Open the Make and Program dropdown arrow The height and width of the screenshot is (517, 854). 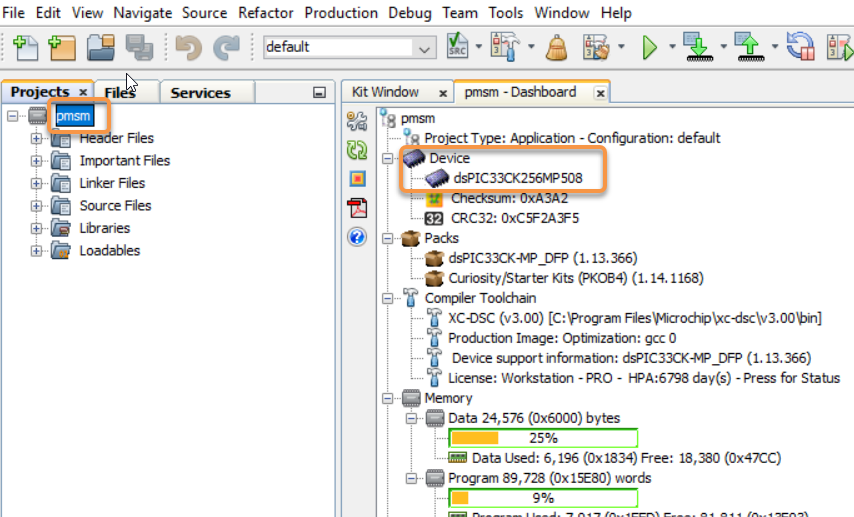(723, 47)
